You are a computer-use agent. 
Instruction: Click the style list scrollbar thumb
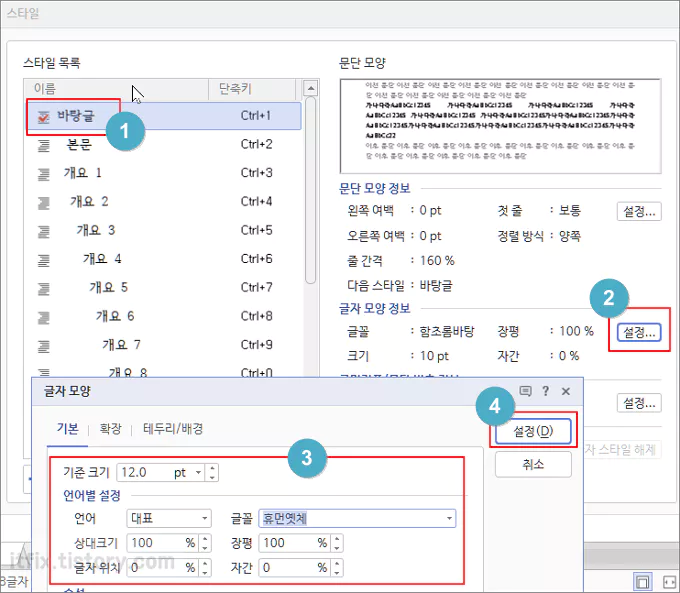point(311,190)
